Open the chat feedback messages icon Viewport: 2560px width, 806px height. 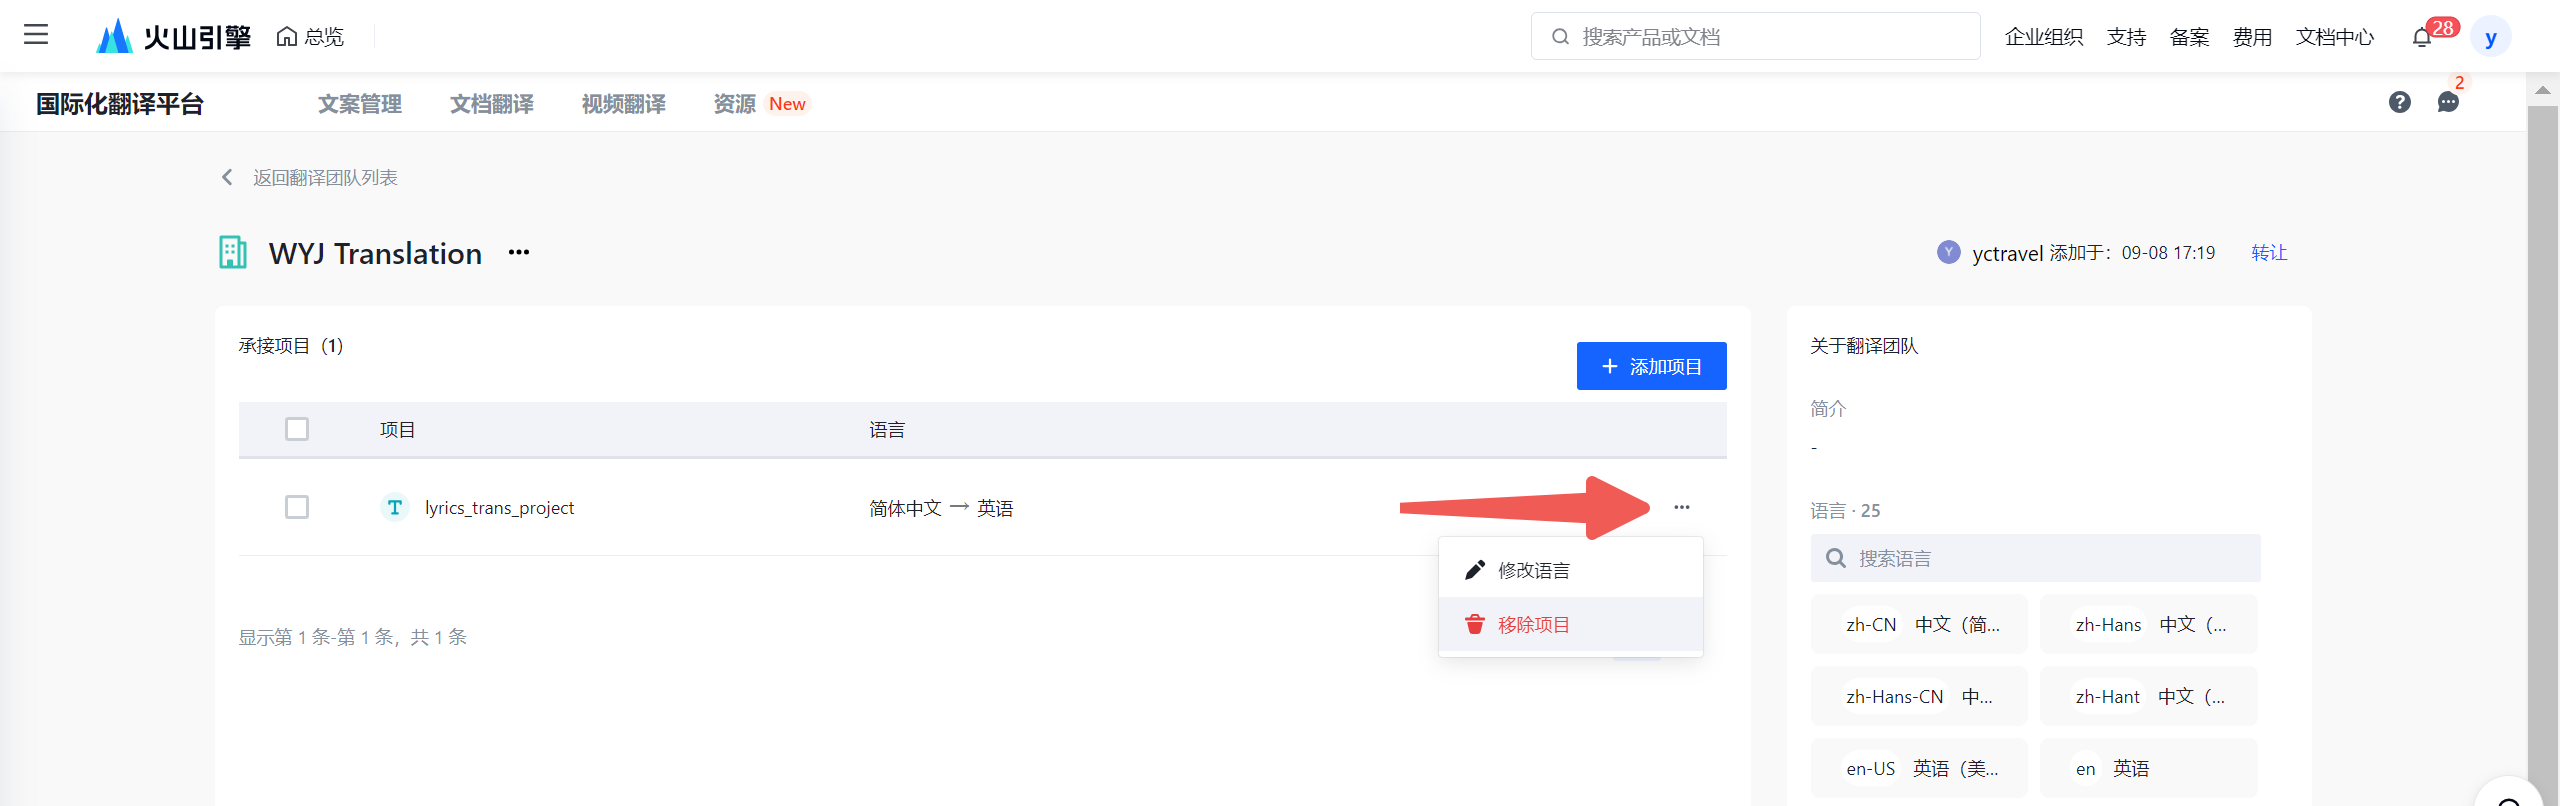click(x=2447, y=102)
